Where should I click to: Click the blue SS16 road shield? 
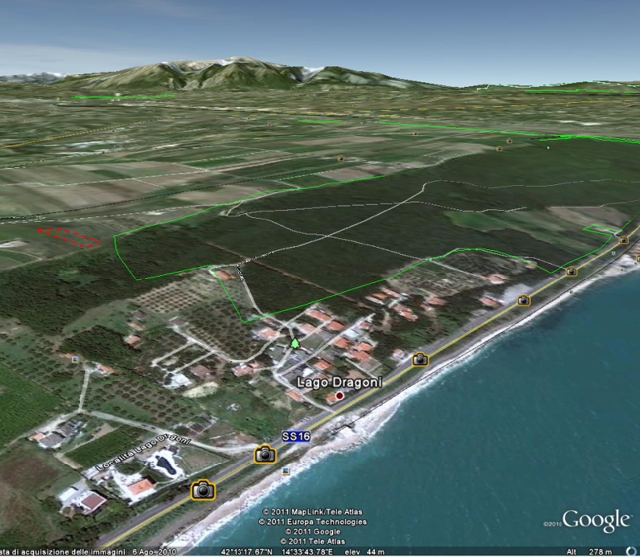[x=294, y=436]
